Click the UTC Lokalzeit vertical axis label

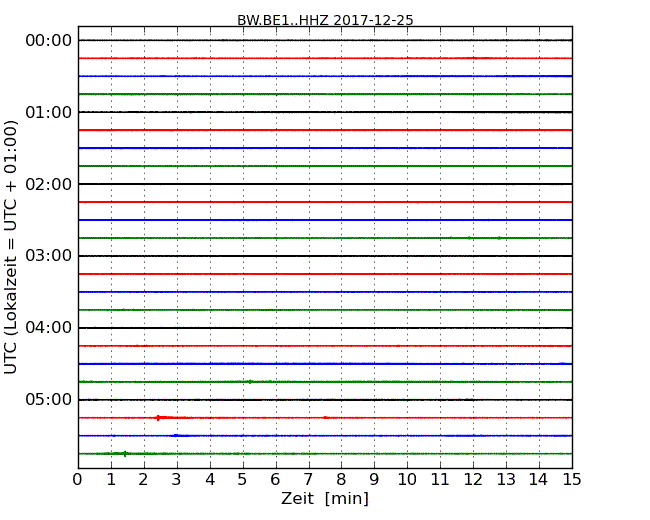pyautogui.click(x=10, y=247)
